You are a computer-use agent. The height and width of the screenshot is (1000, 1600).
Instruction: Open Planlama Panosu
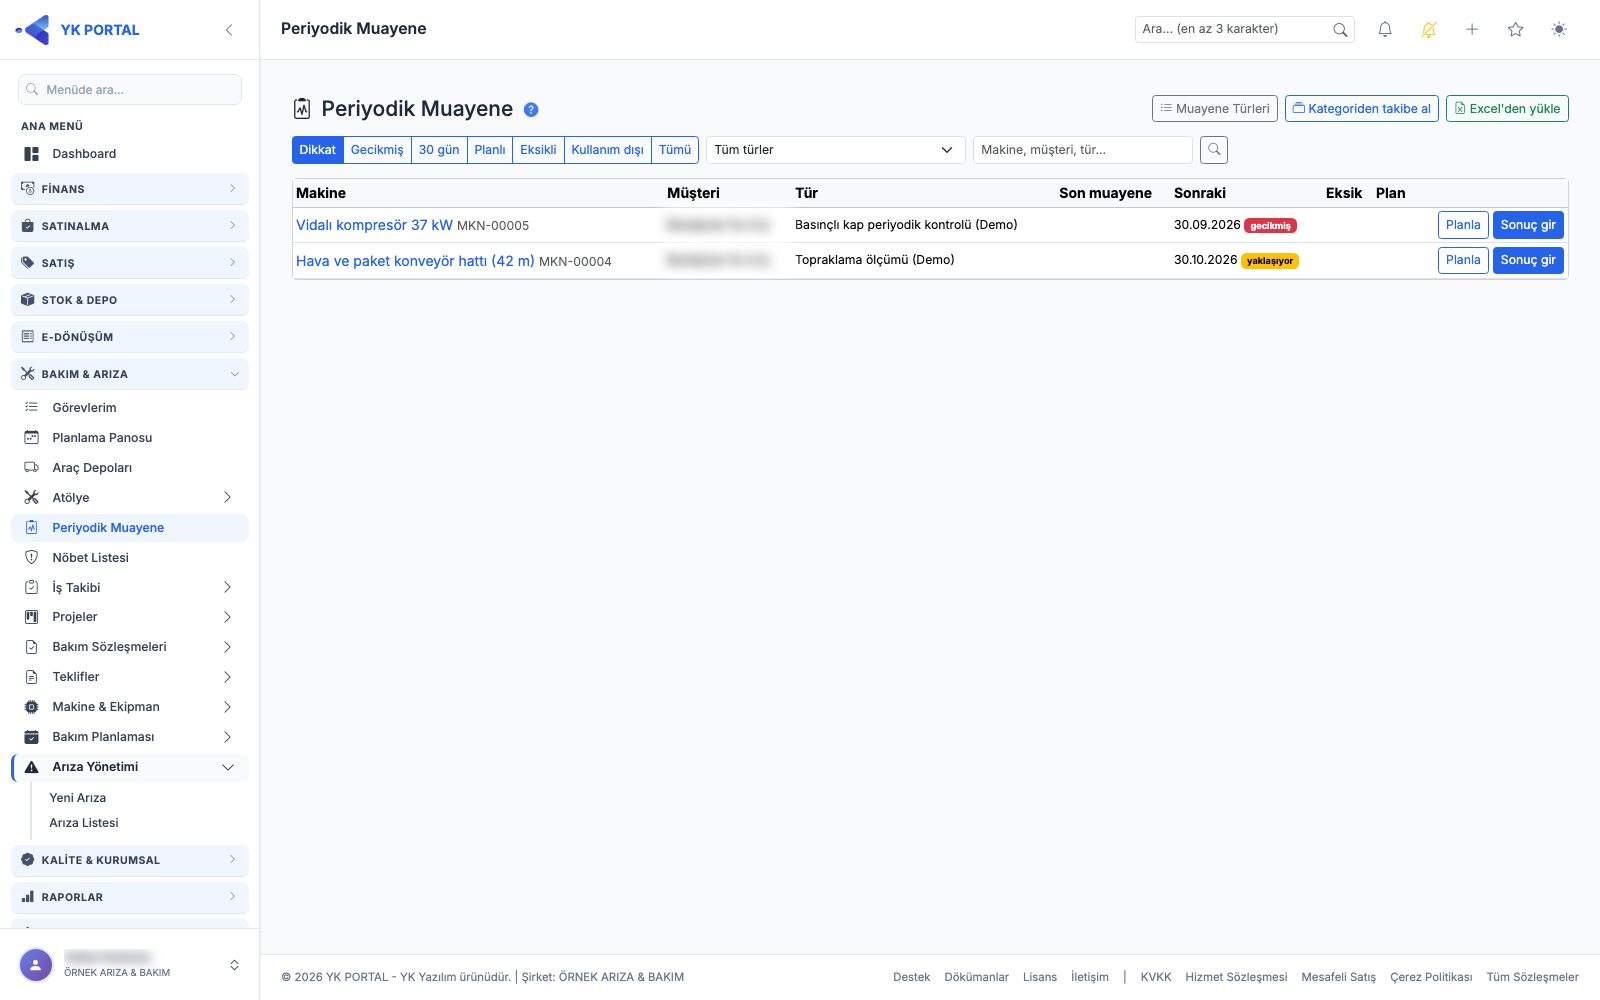130,438
